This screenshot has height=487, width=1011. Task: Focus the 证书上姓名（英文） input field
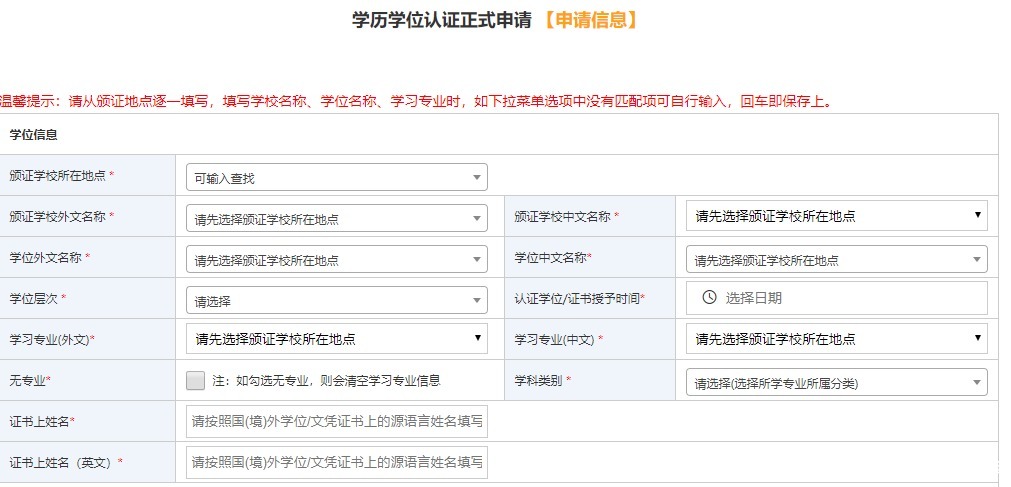point(337,462)
